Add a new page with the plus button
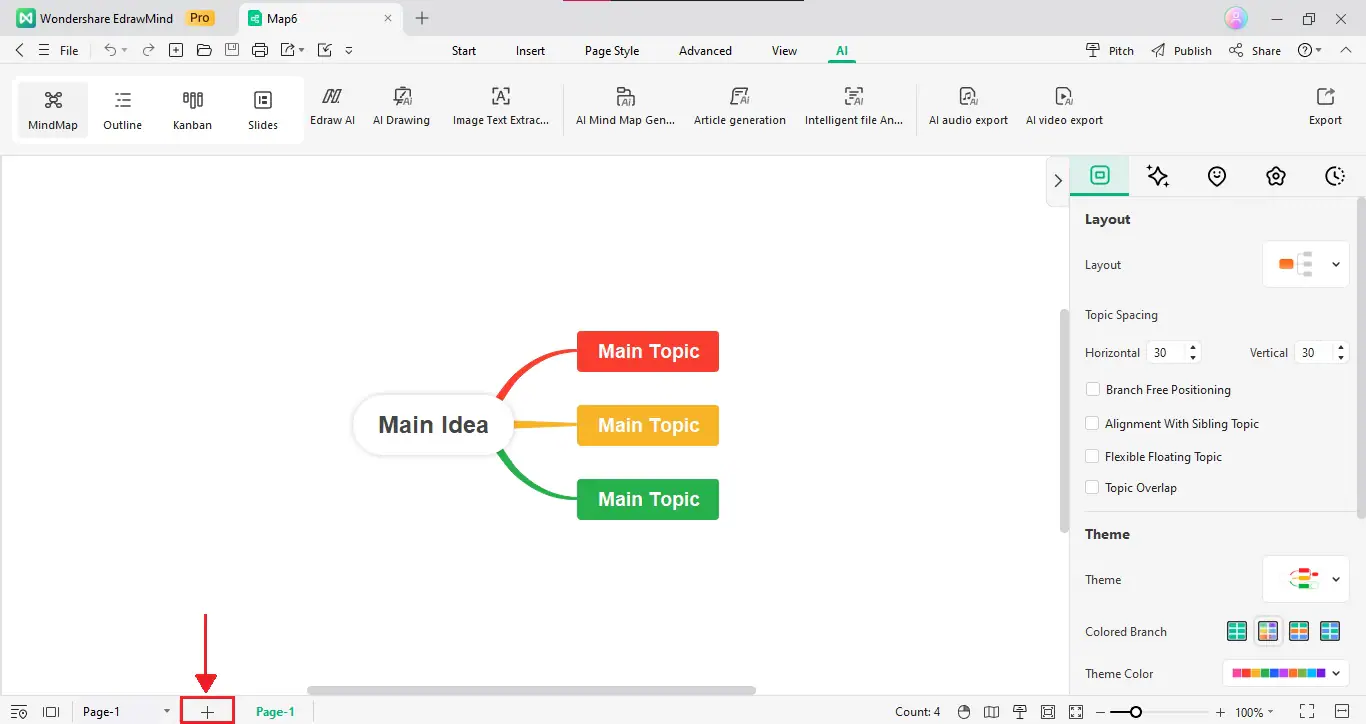The height and width of the screenshot is (724, 1366). [207, 712]
